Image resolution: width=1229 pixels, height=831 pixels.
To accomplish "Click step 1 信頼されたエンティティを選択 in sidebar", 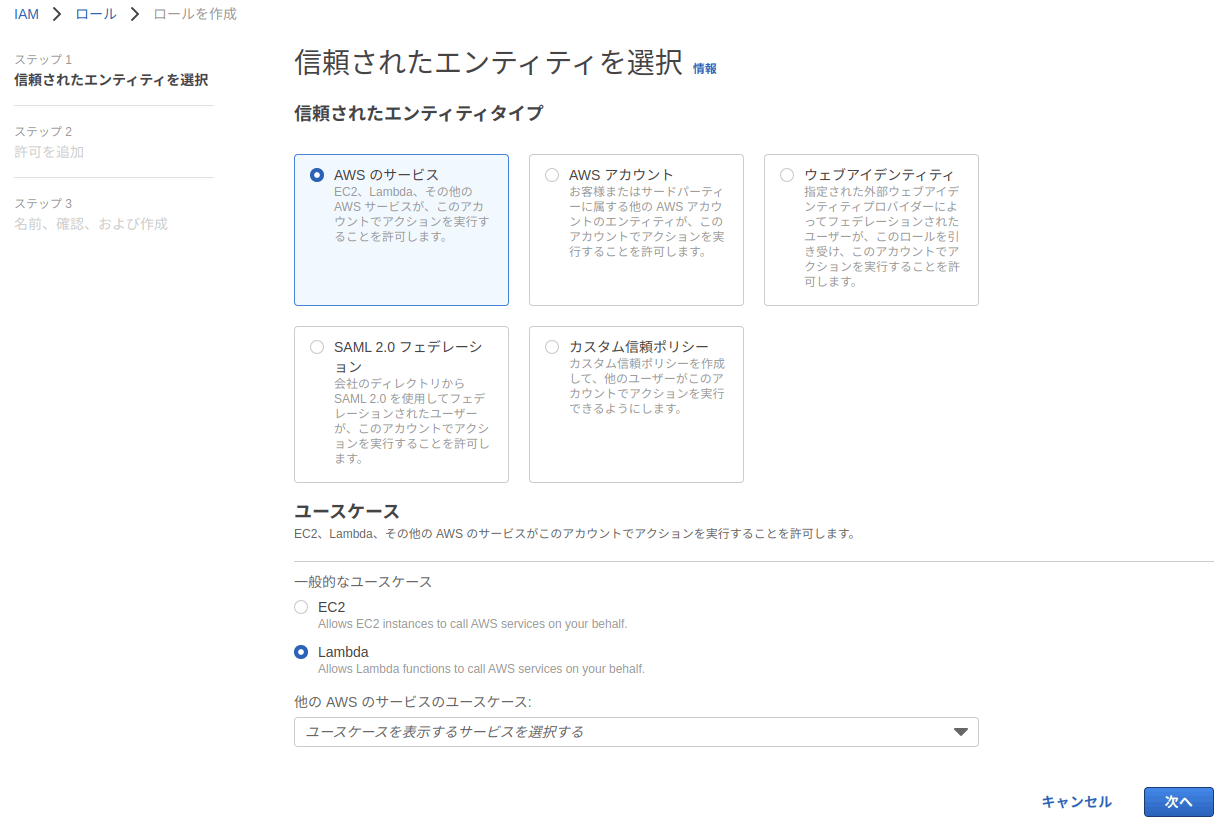I will coord(111,80).
